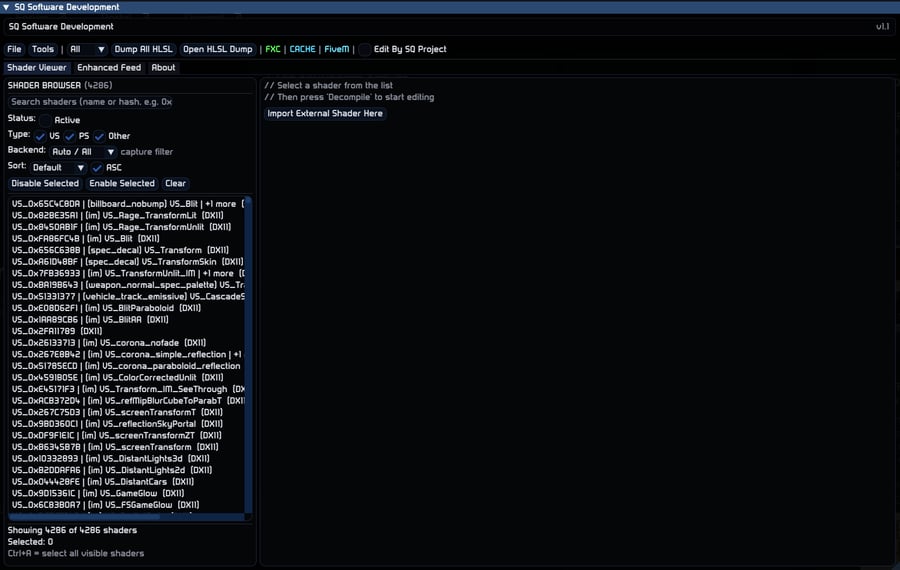Click Import External Shader Here button

tap(325, 114)
